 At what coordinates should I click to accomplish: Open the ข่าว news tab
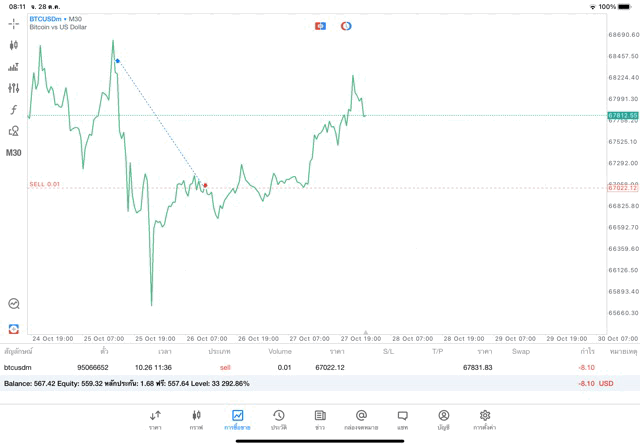pos(320,419)
